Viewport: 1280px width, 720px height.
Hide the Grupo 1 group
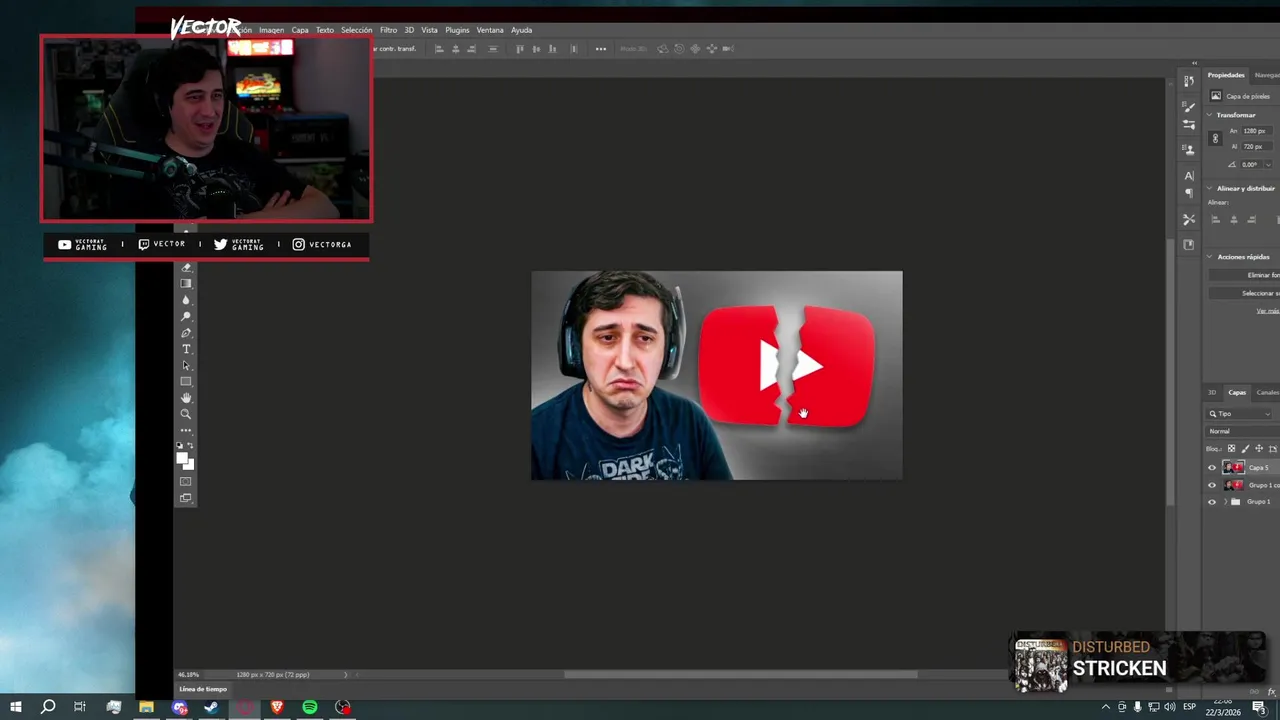pos(1212,502)
